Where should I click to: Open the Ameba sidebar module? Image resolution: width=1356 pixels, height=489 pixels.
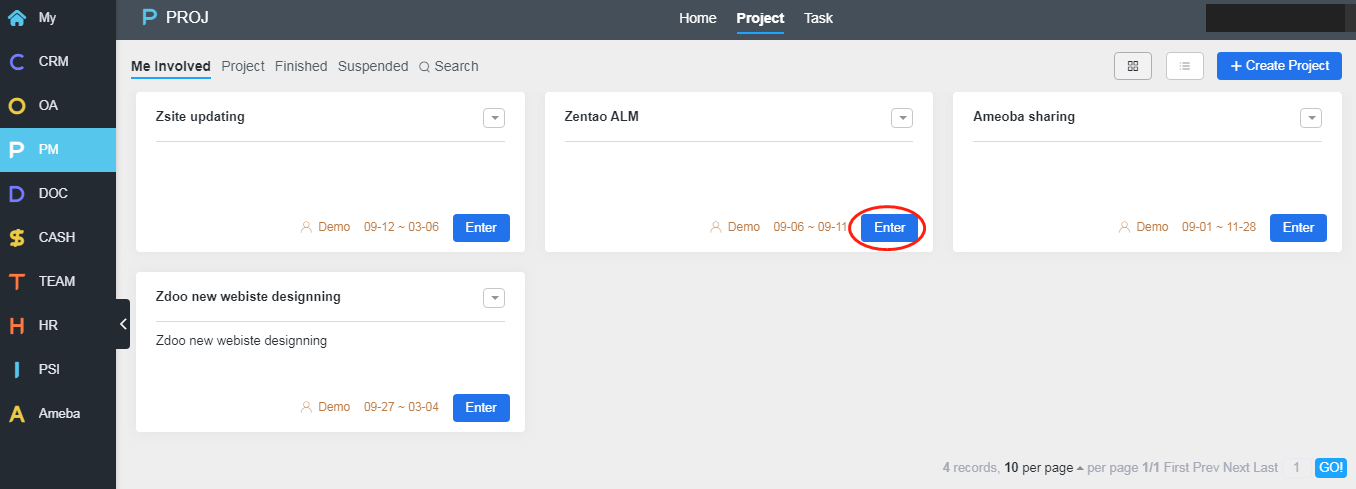pos(57,413)
